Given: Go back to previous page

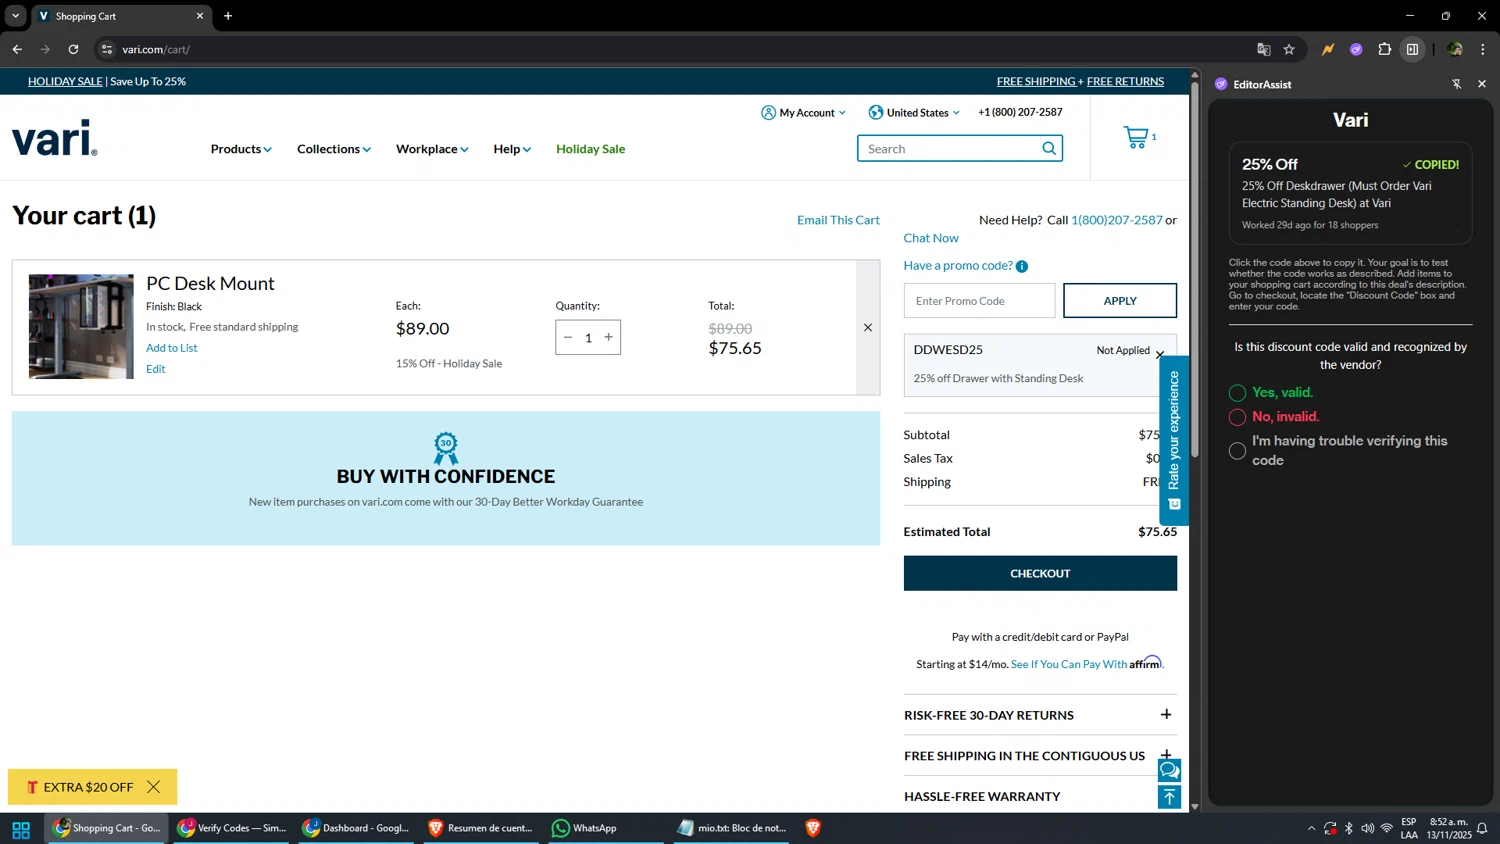Looking at the screenshot, I should 17,49.
